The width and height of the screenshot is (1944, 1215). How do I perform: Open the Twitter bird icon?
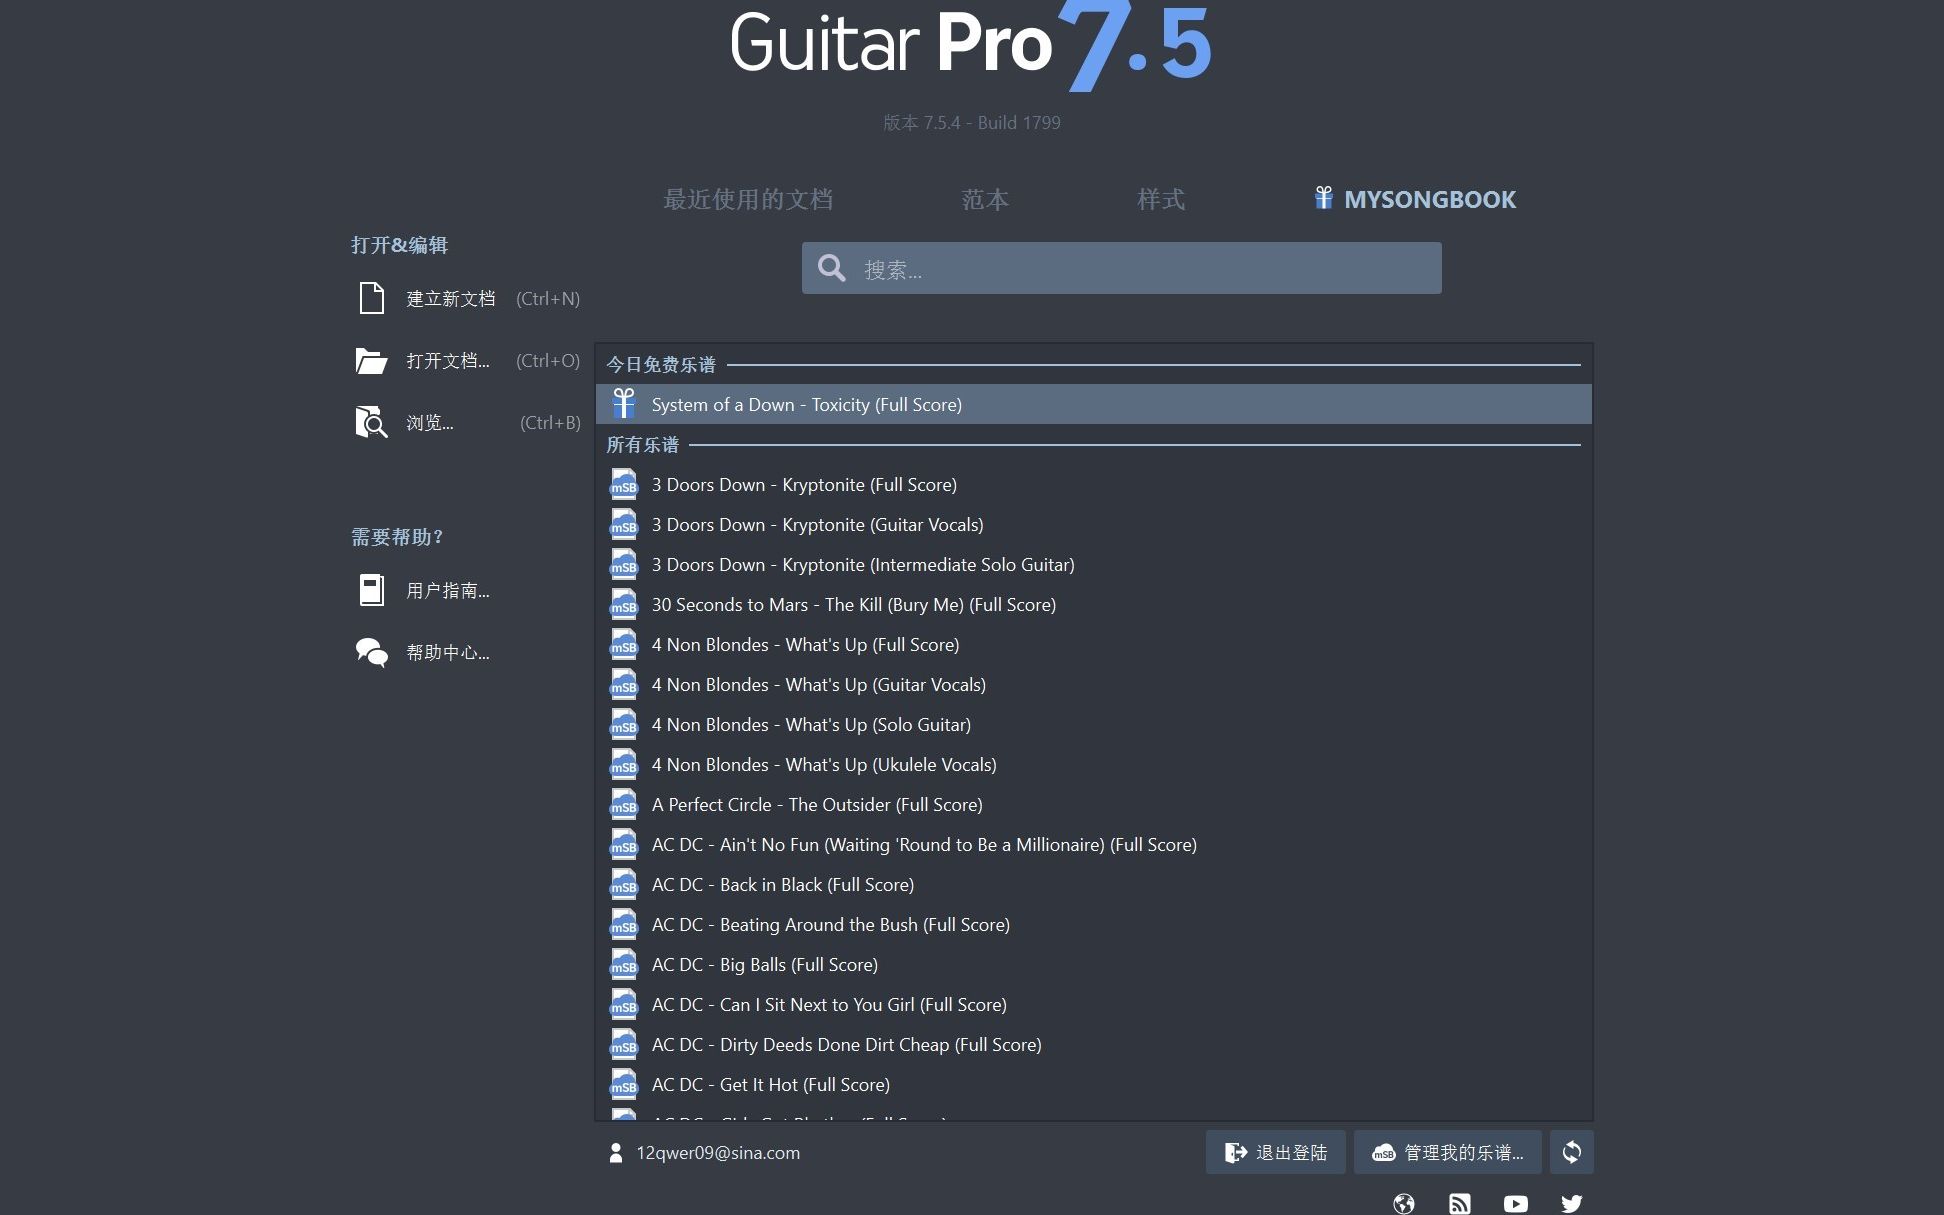point(1572,1203)
